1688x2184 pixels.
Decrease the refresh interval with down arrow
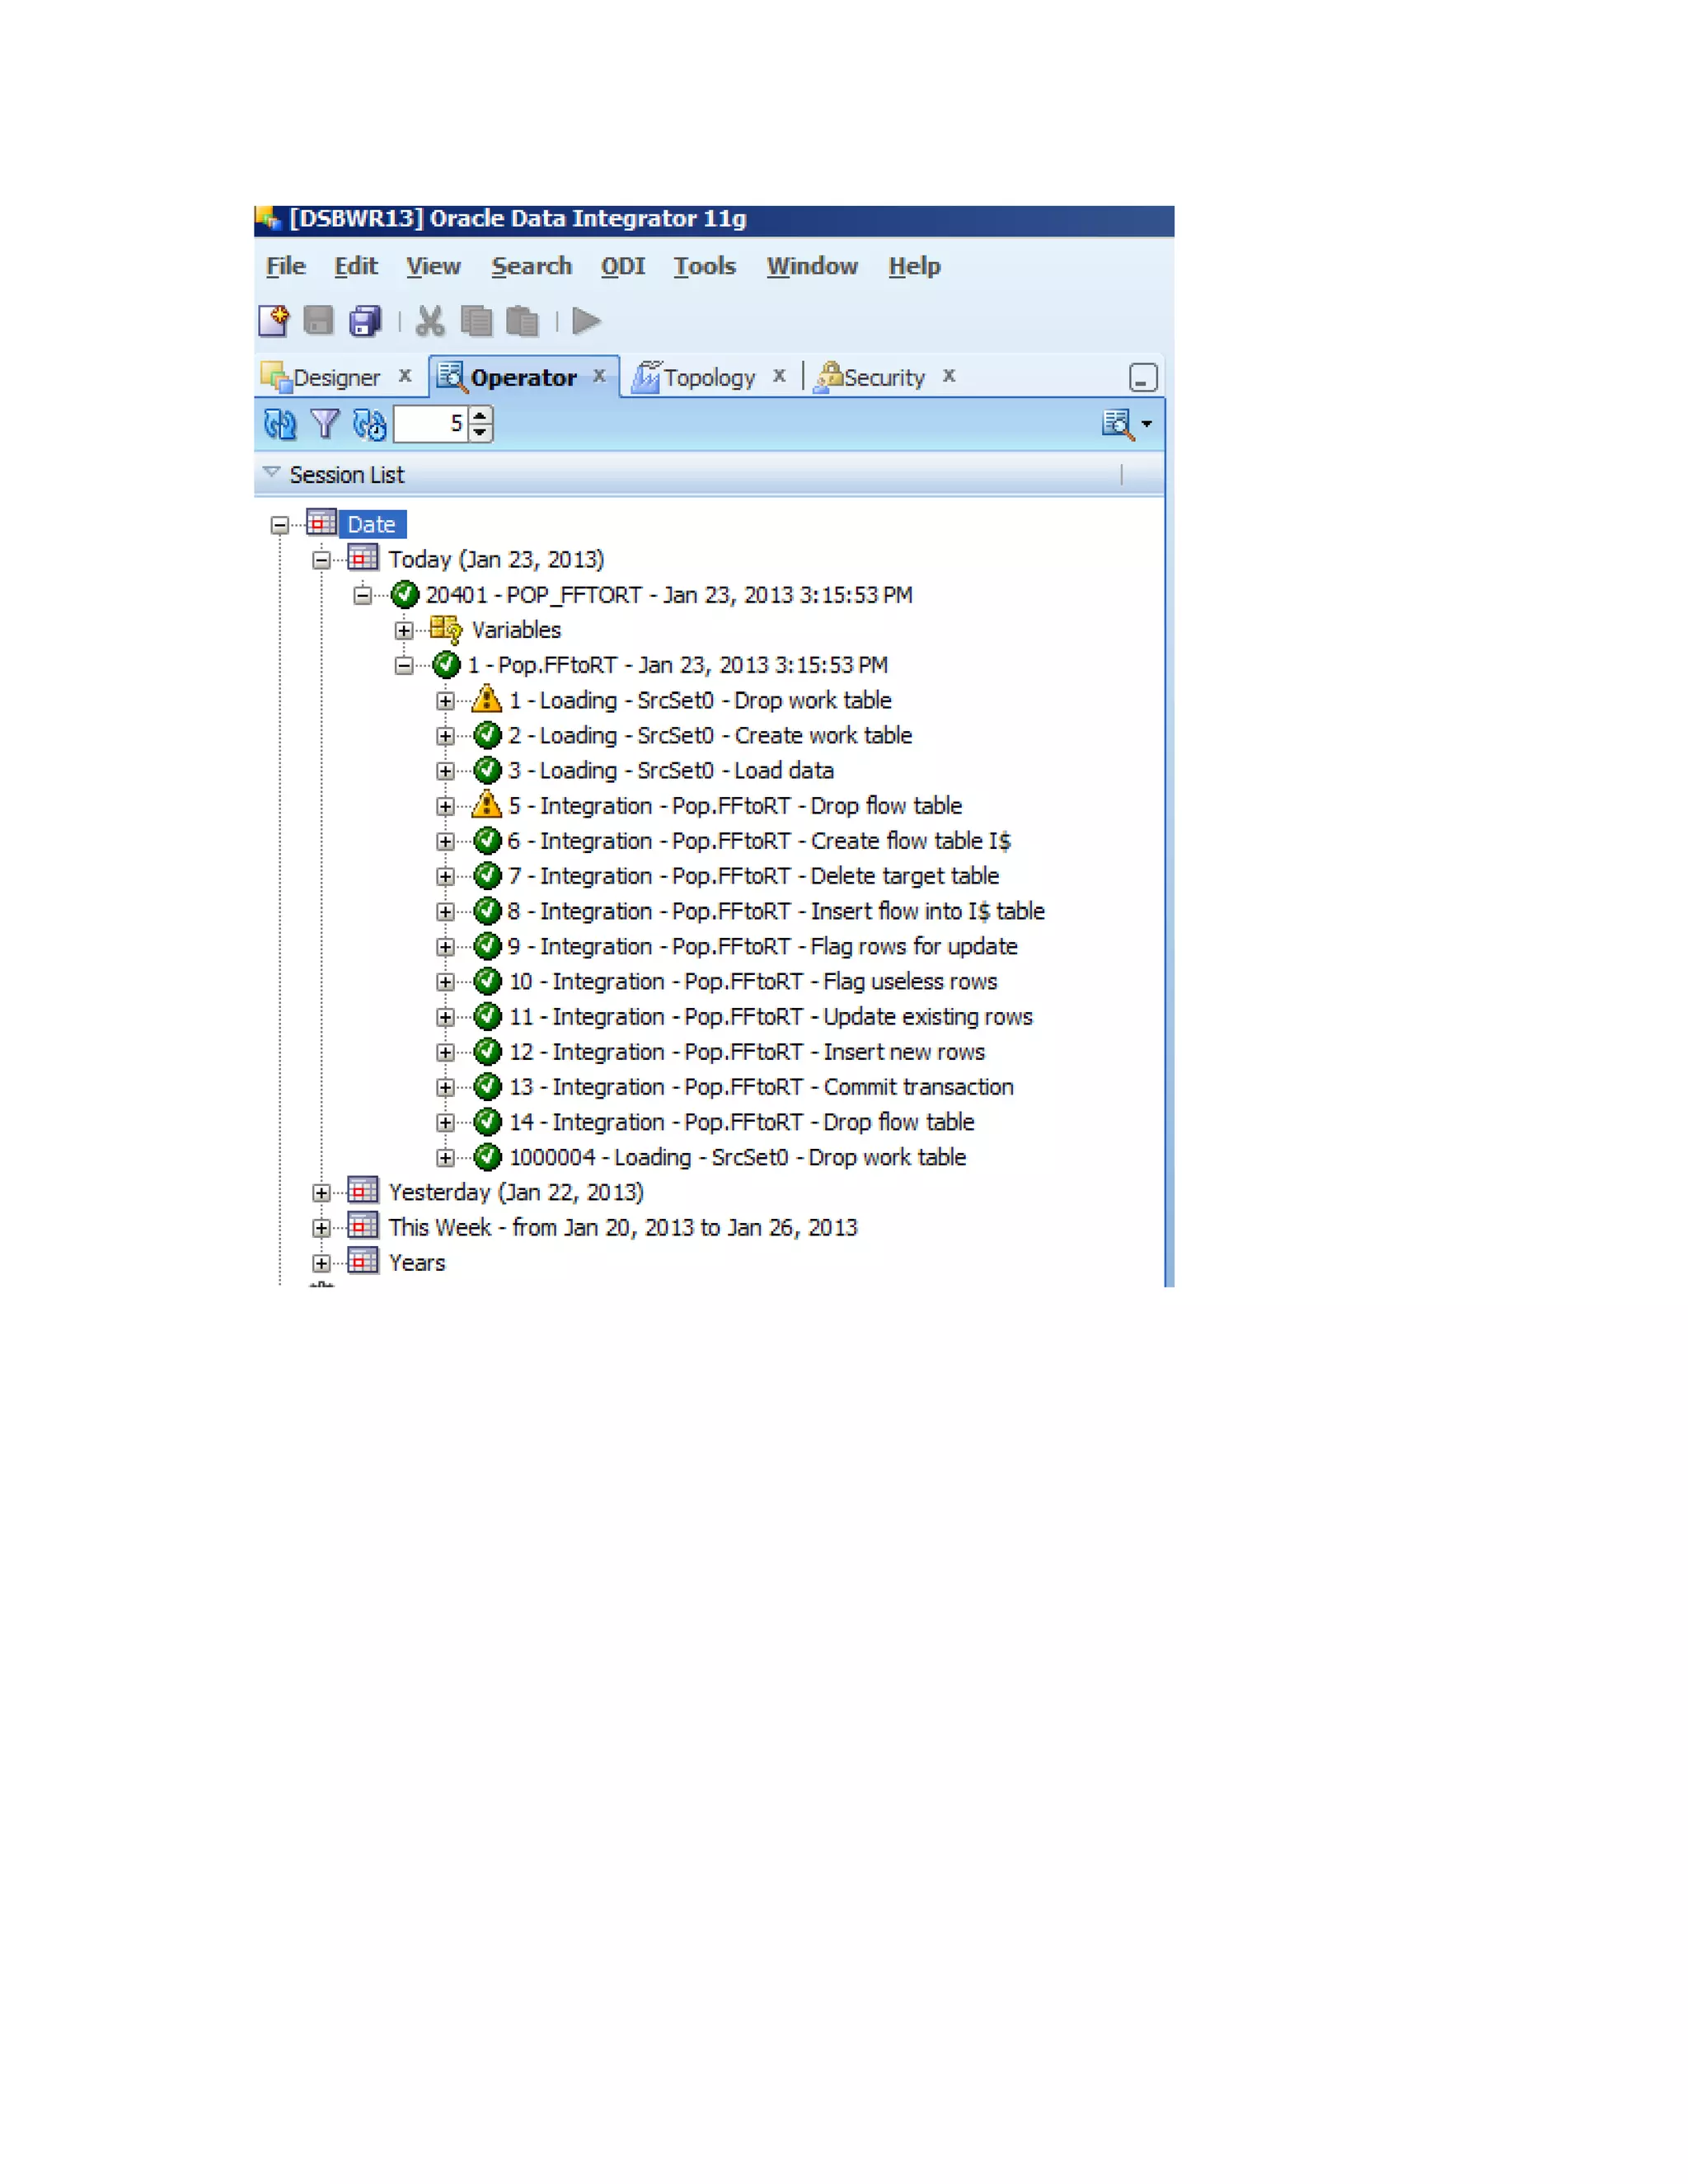tap(481, 433)
